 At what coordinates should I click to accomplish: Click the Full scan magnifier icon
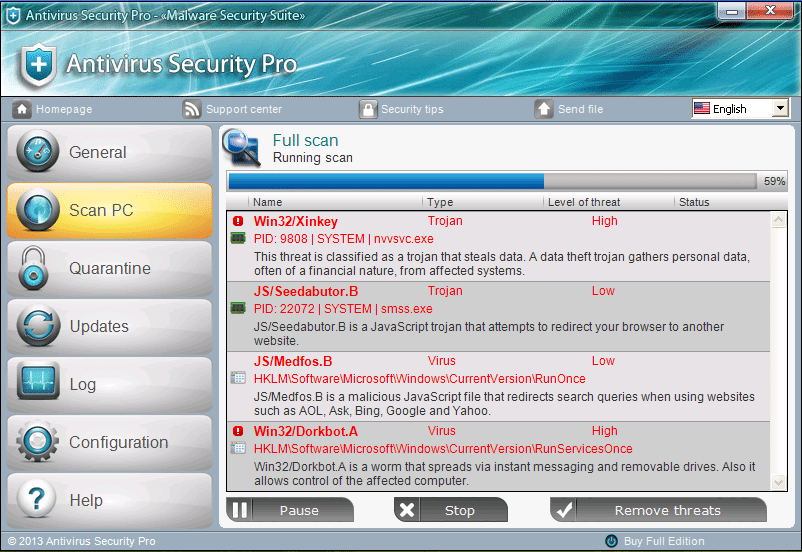(241, 148)
